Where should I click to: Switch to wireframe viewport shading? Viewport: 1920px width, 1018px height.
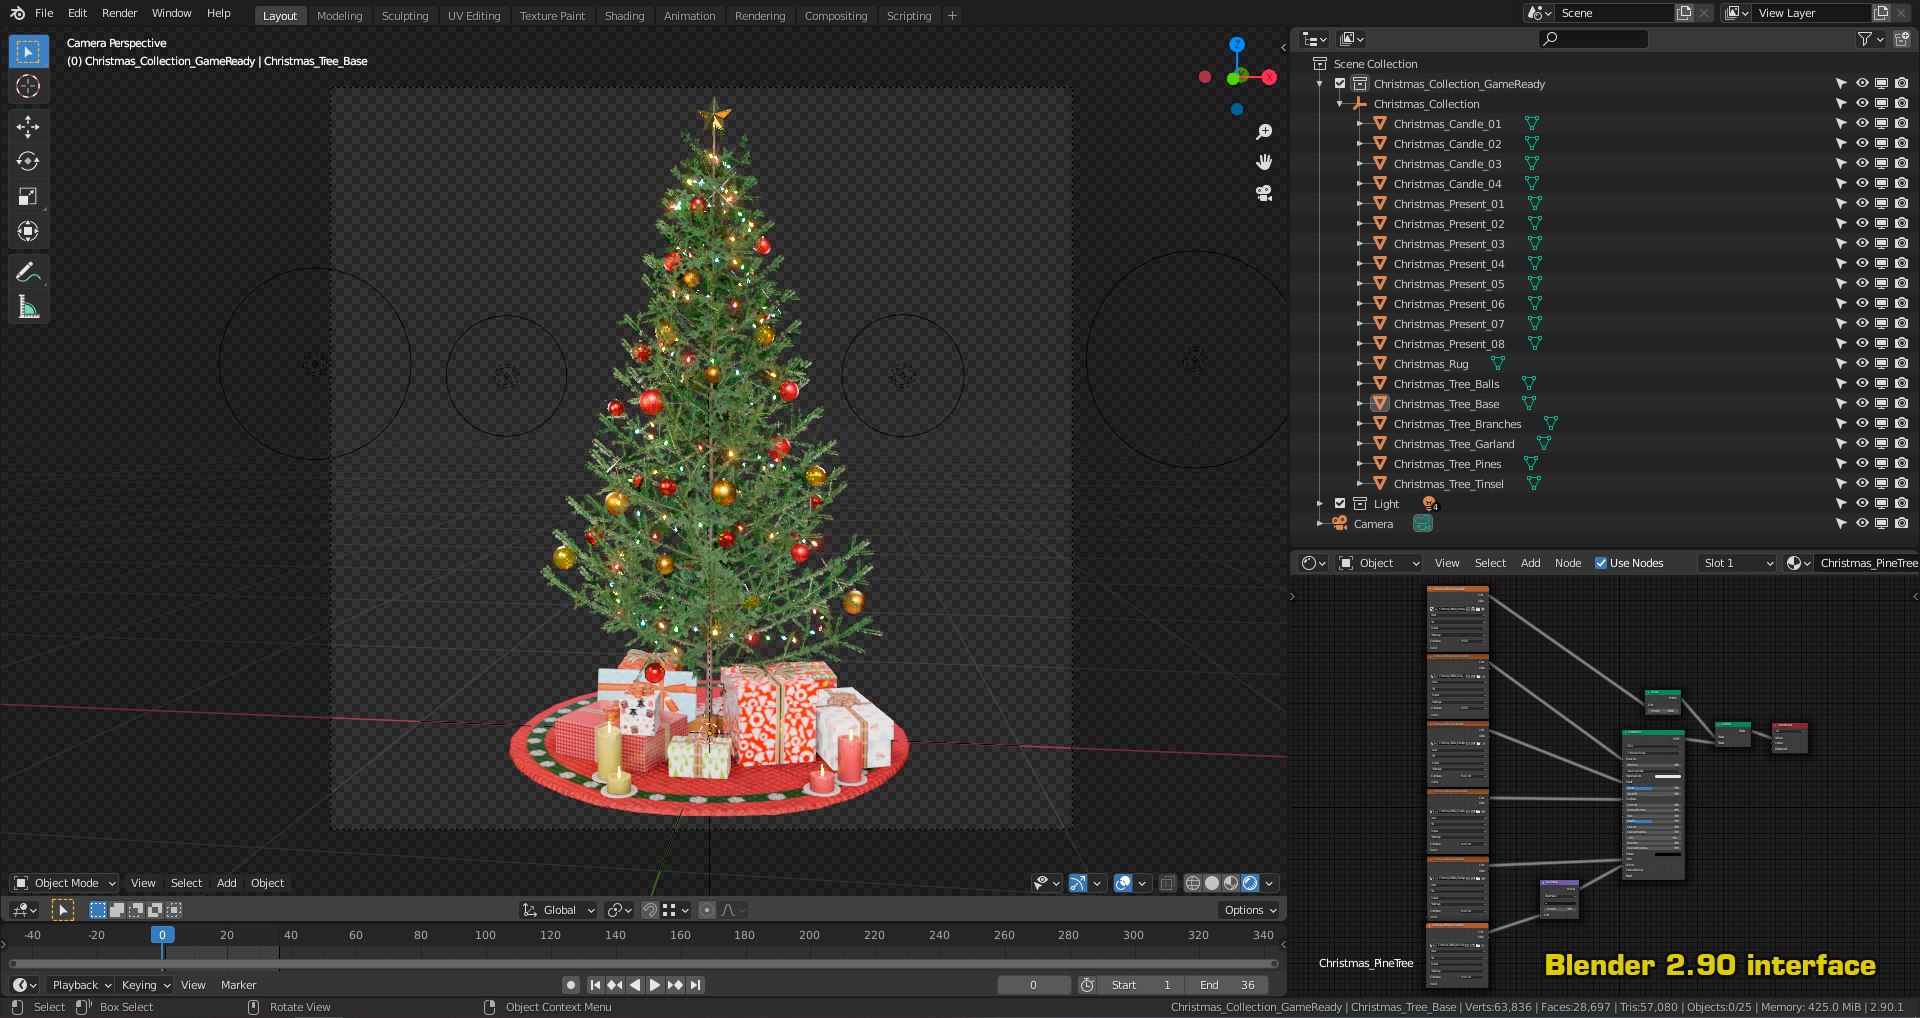[1193, 883]
